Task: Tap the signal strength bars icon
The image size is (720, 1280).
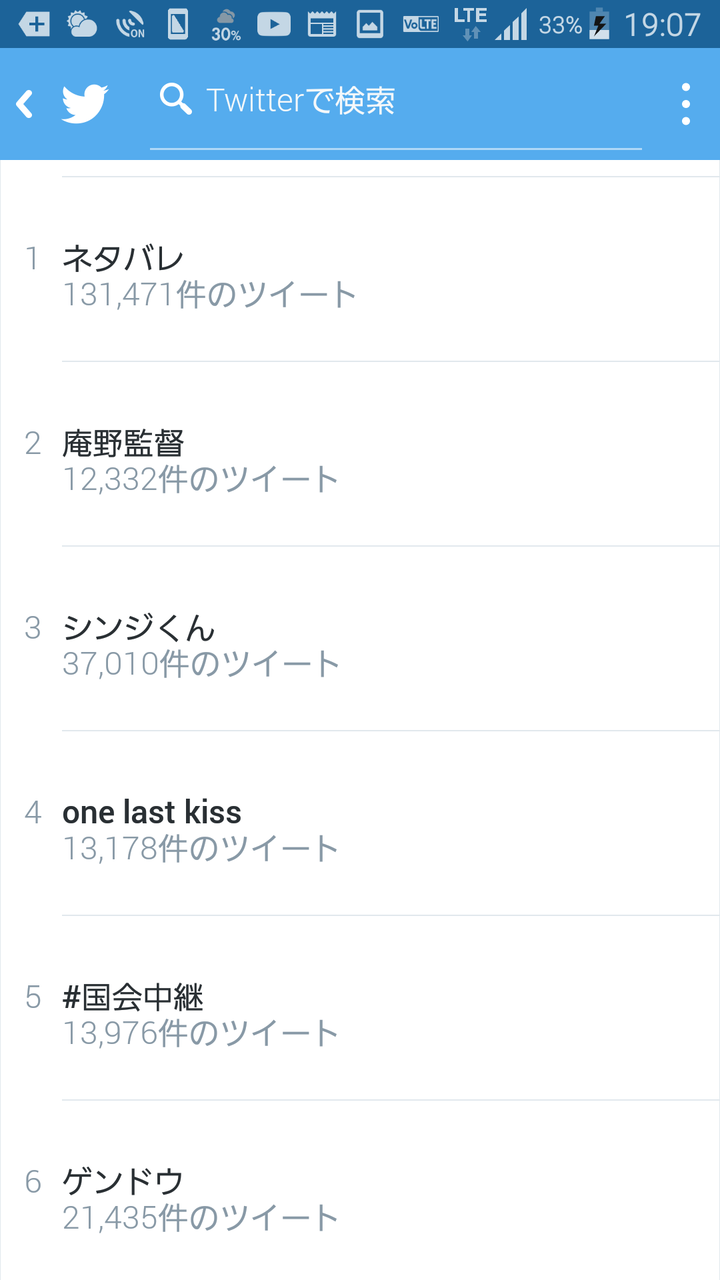Action: click(511, 24)
